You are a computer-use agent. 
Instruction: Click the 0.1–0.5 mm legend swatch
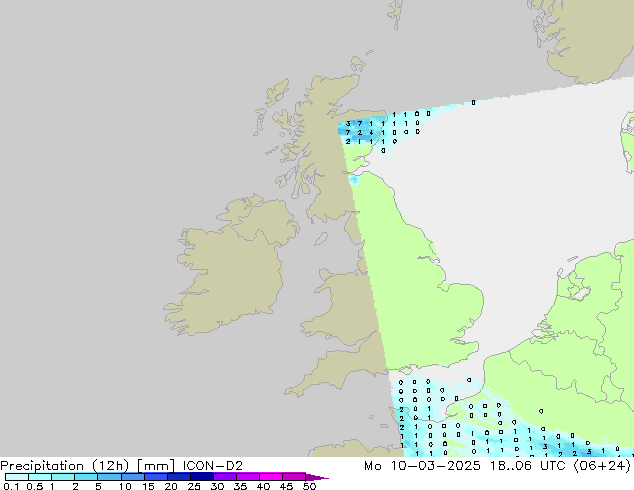point(17,477)
